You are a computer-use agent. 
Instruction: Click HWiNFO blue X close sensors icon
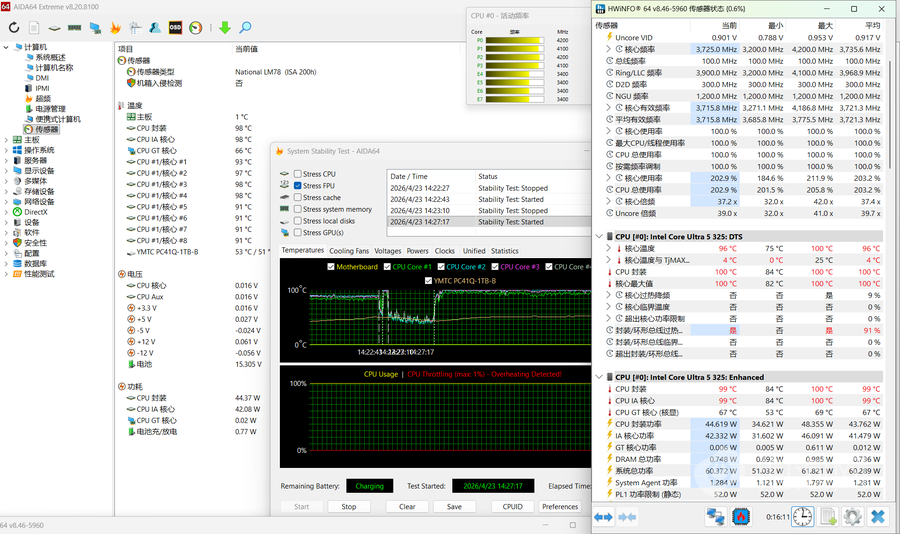[x=877, y=516]
